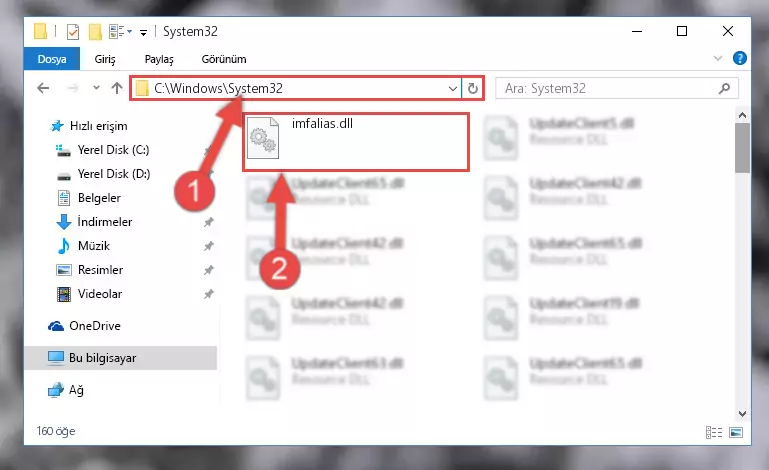Open the Help question mark icon

tap(740, 58)
